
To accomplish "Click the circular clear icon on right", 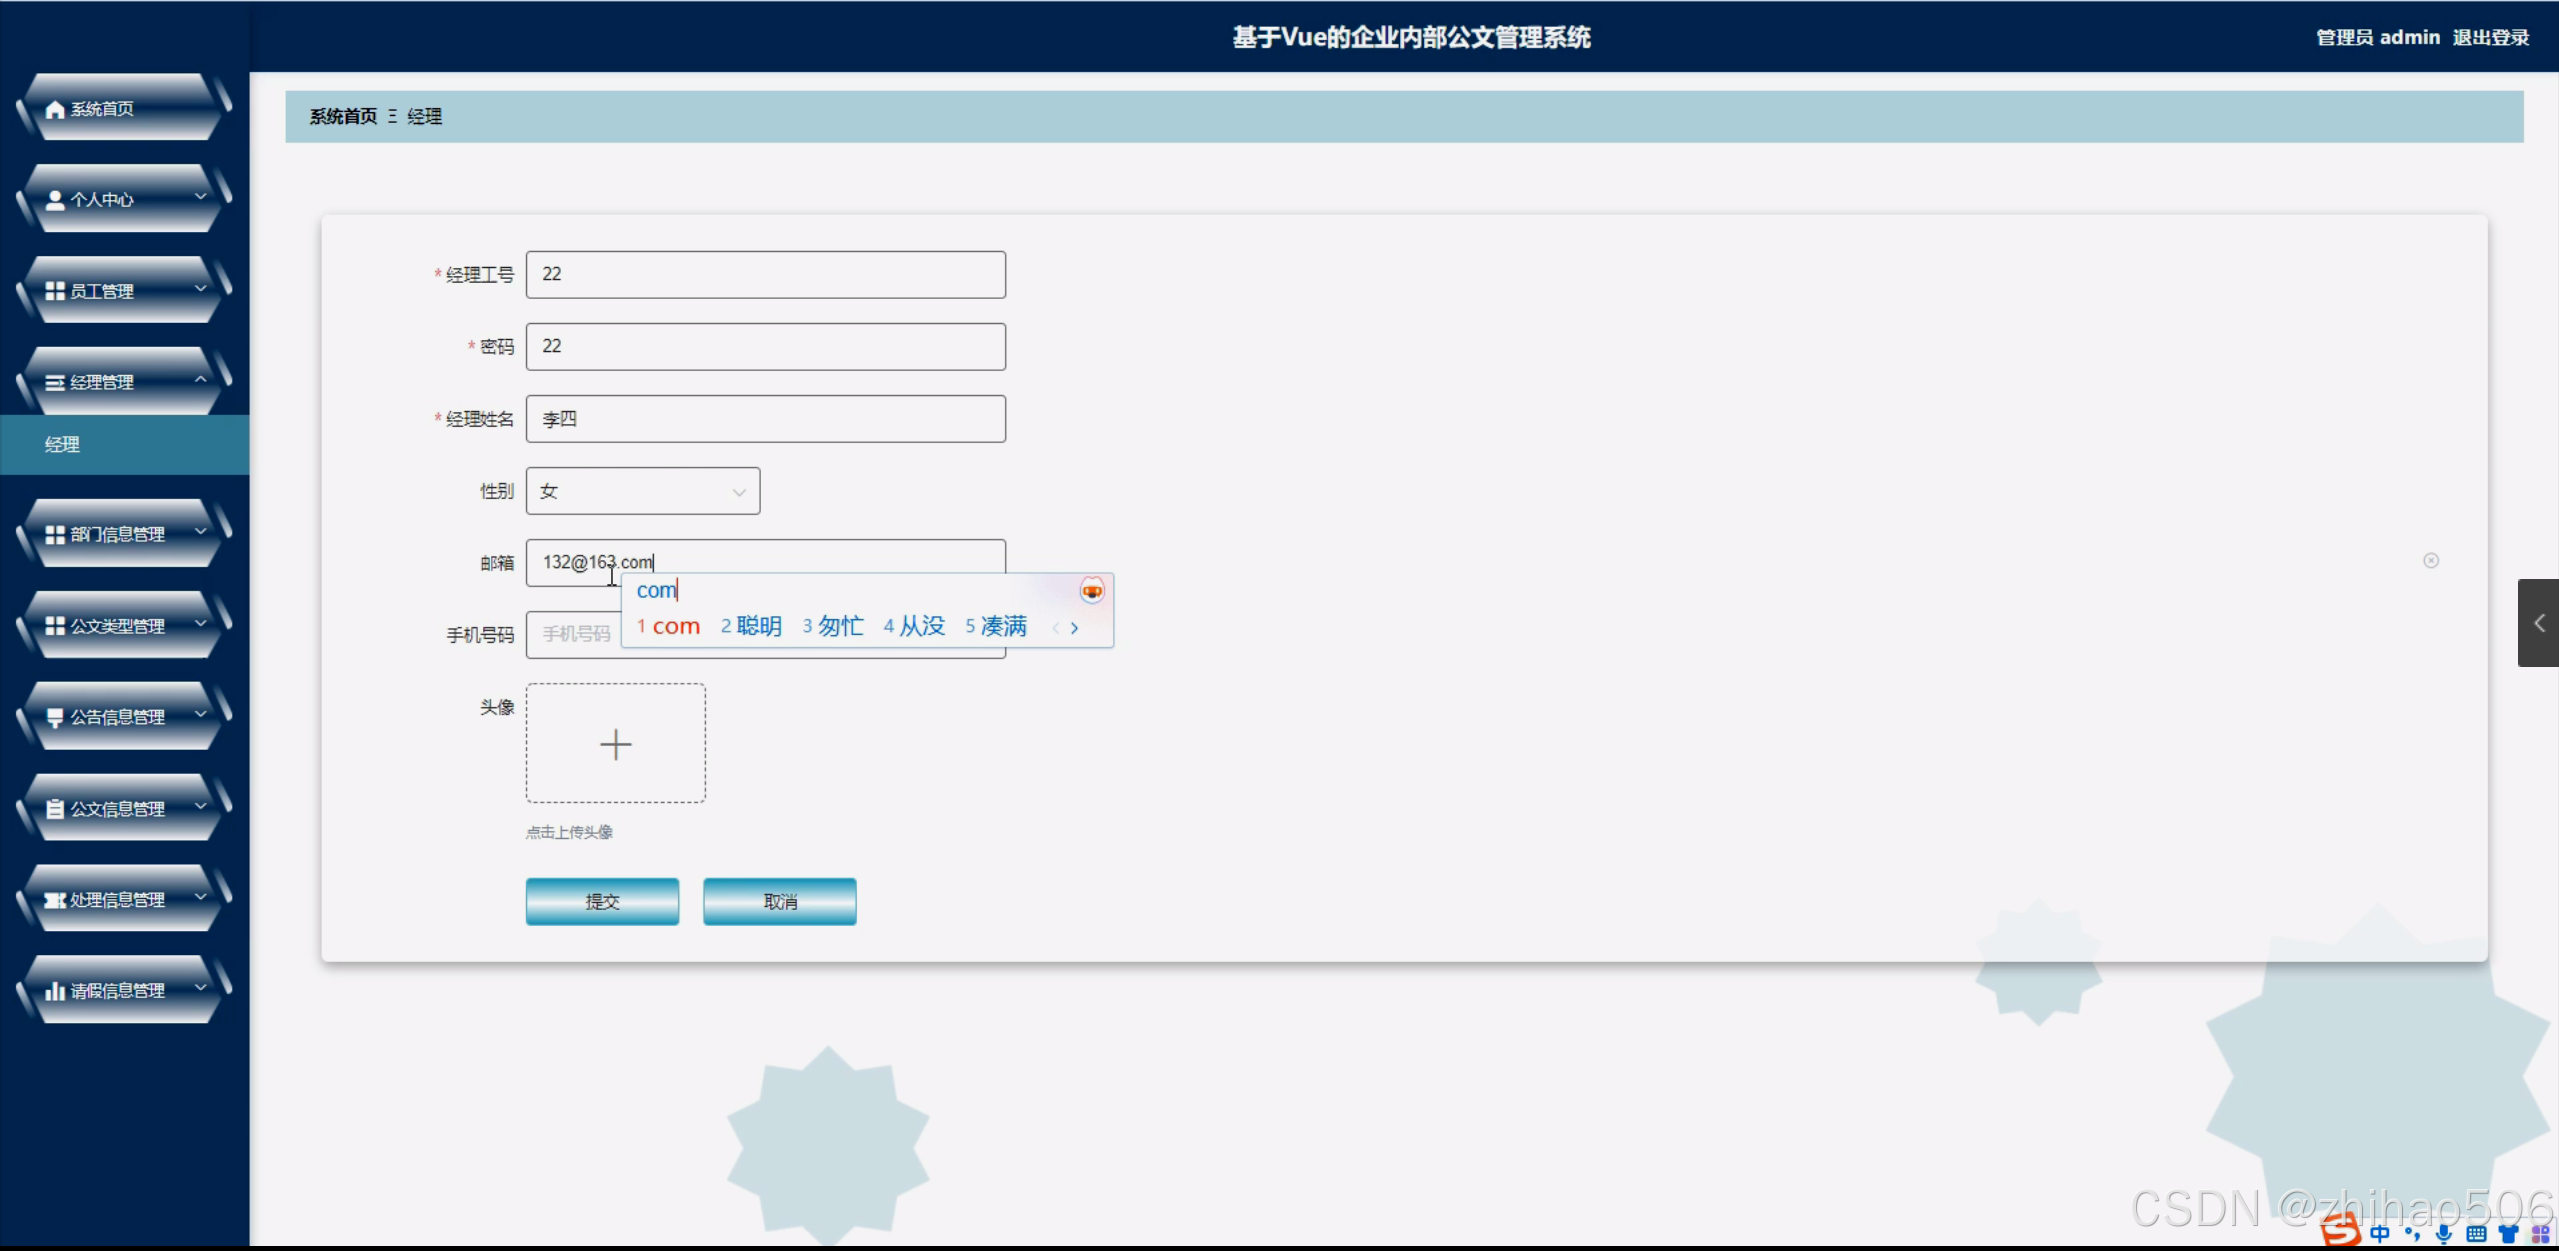I will click(2430, 561).
